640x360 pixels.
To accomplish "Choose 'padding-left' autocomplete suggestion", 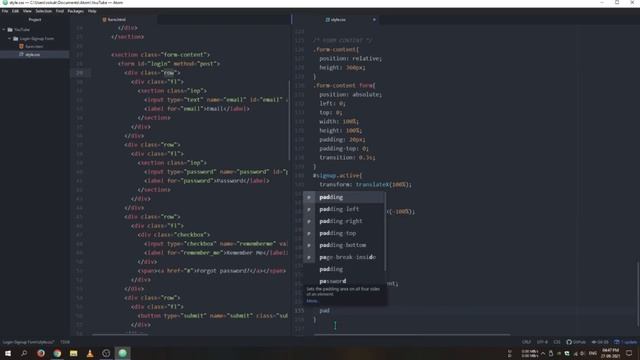I will point(344,209).
